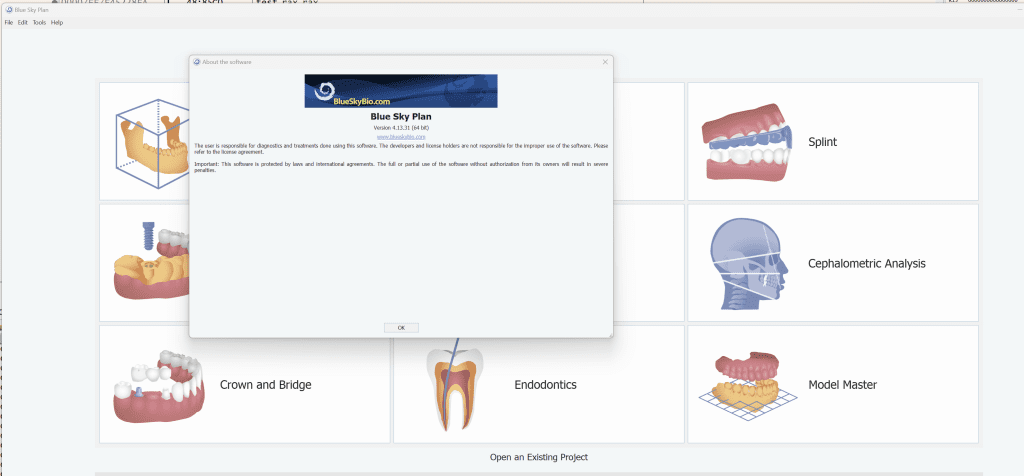Click the Blue Sky Plan title bar icon
1024x476 pixels.
pyautogui.click(x=8, y=9)
